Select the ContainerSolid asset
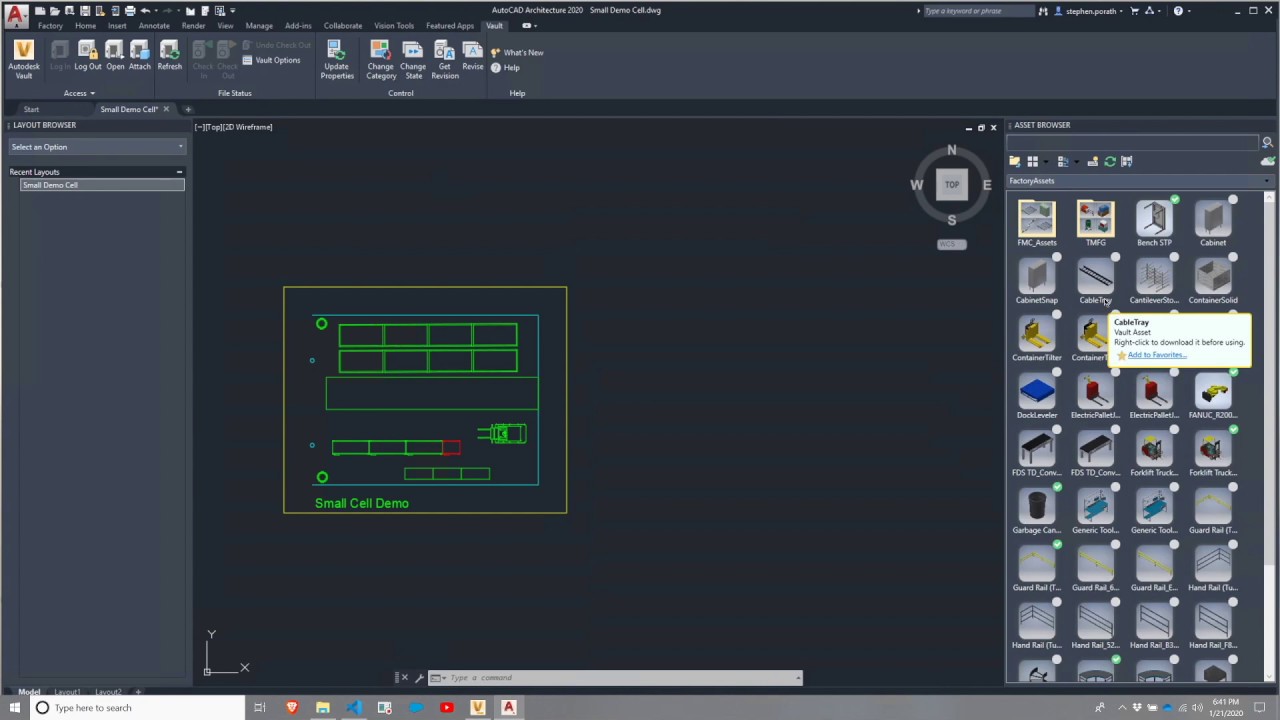Viewport: 1280px width, 720px height. (1213, 280)
